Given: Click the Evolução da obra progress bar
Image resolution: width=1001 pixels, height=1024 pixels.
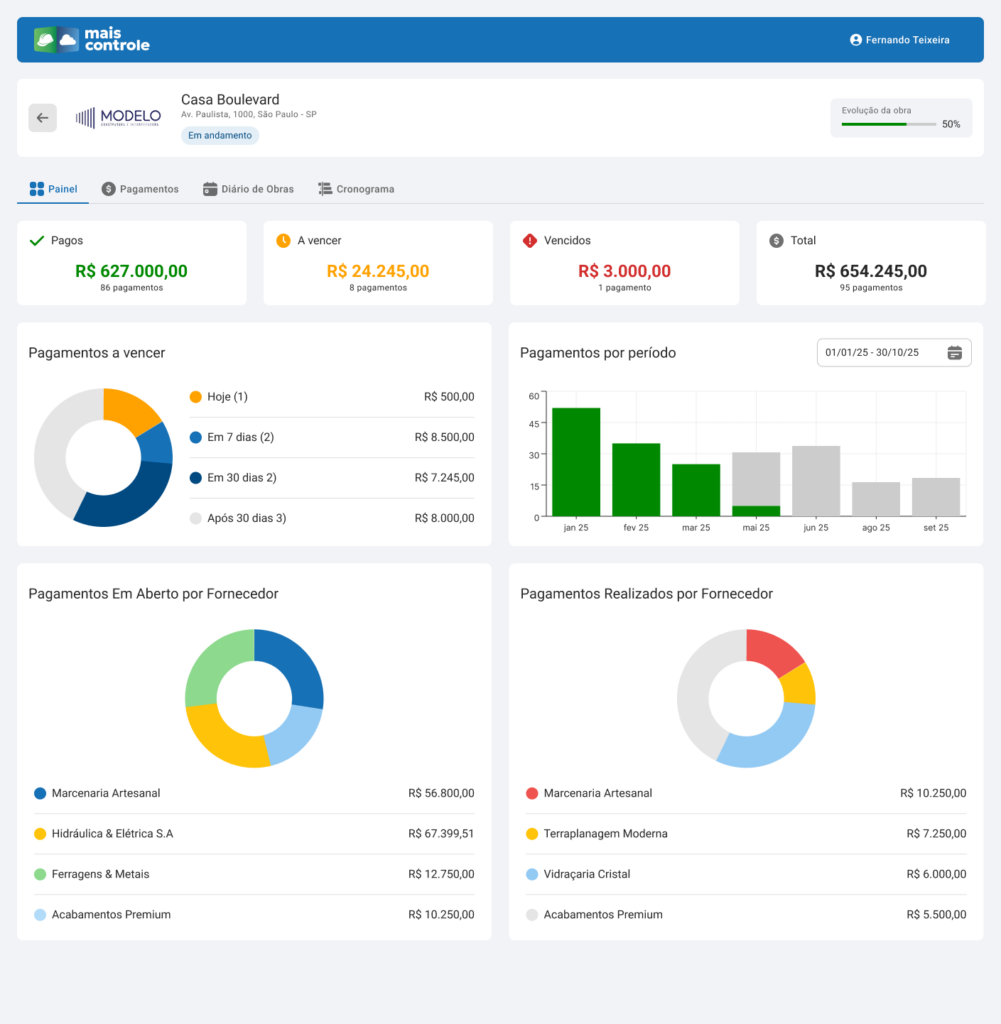Looking at the screenshot, I should [888, 125].
